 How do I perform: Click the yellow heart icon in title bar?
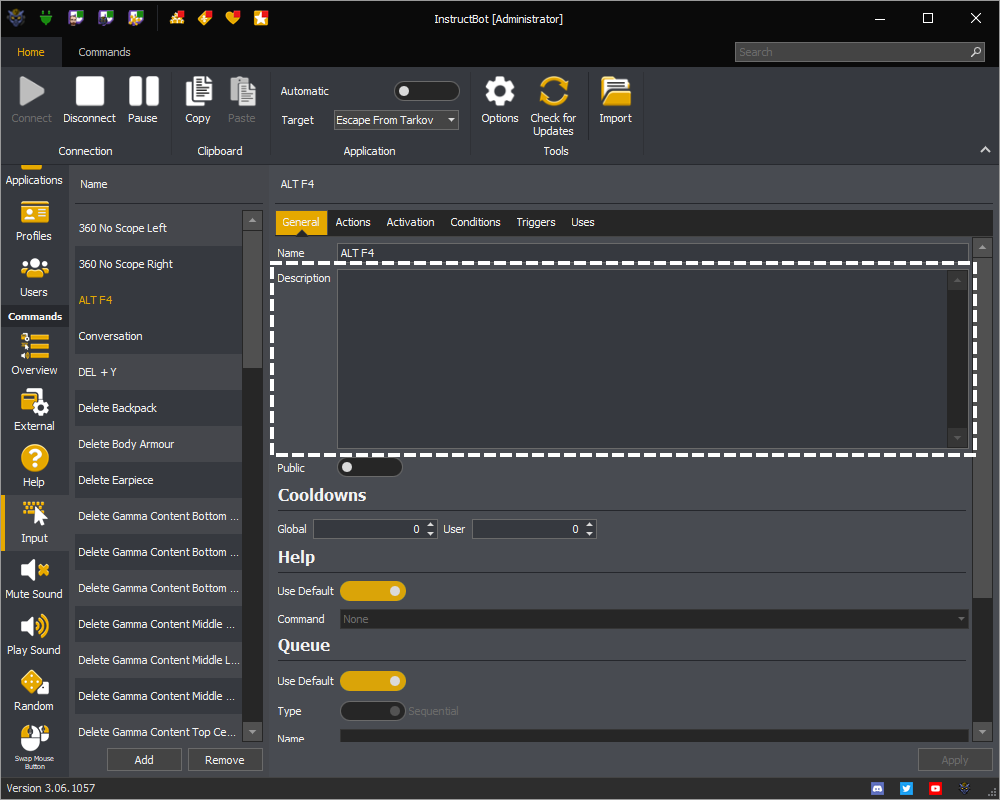point(233,18)
